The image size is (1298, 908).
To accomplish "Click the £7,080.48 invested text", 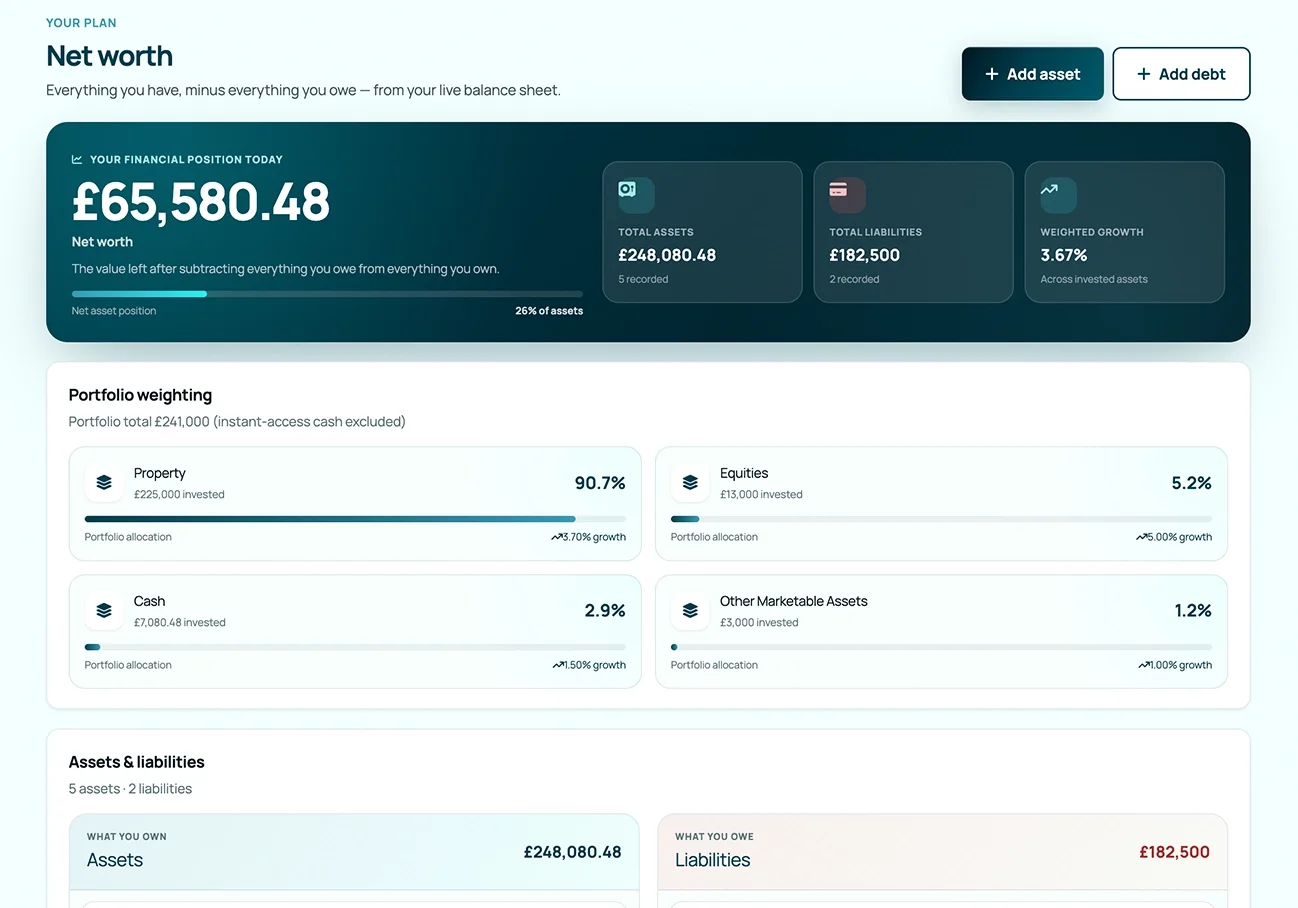I will pos(180,622).
